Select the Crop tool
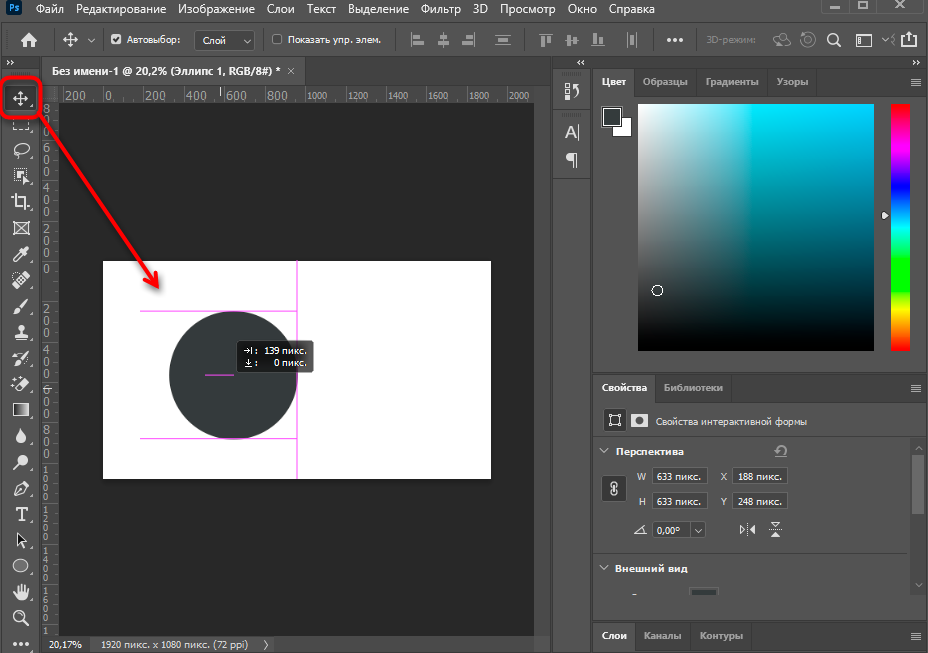Viewport: 928px width, 653px height. pos(21,202)
